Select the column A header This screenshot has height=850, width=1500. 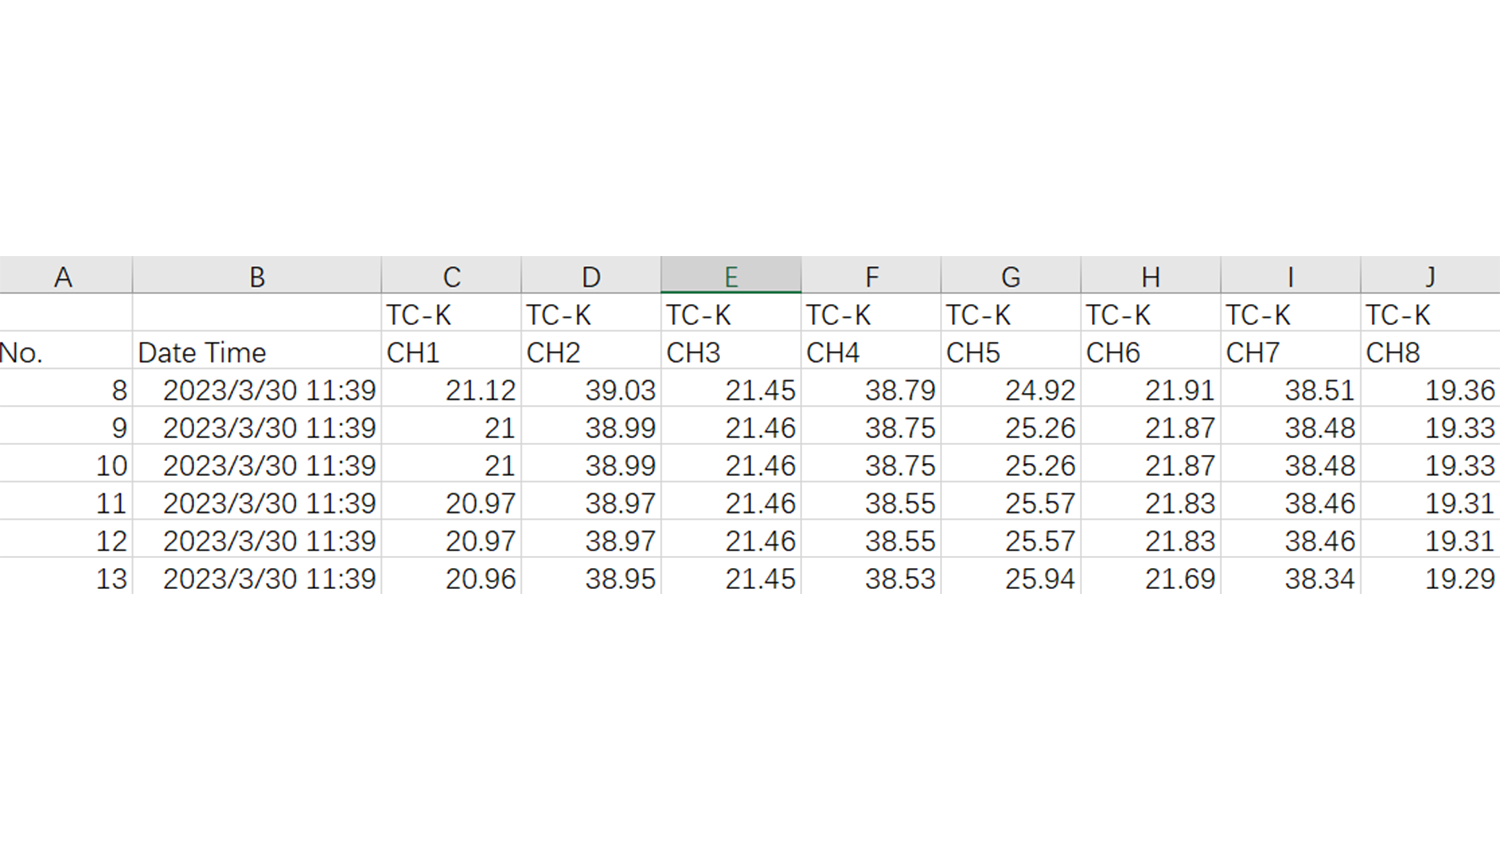[x=64, y=276]
